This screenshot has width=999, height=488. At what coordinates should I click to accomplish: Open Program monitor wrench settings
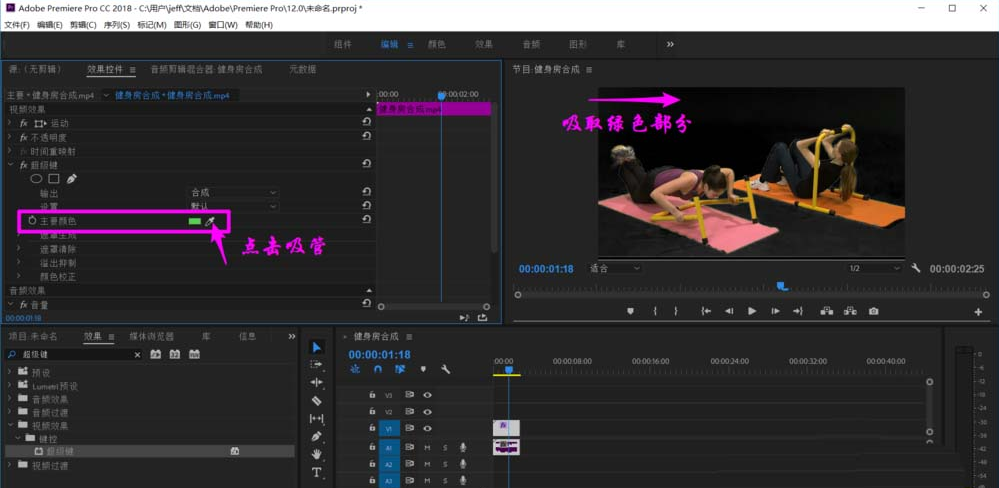[x=916, y=269]
